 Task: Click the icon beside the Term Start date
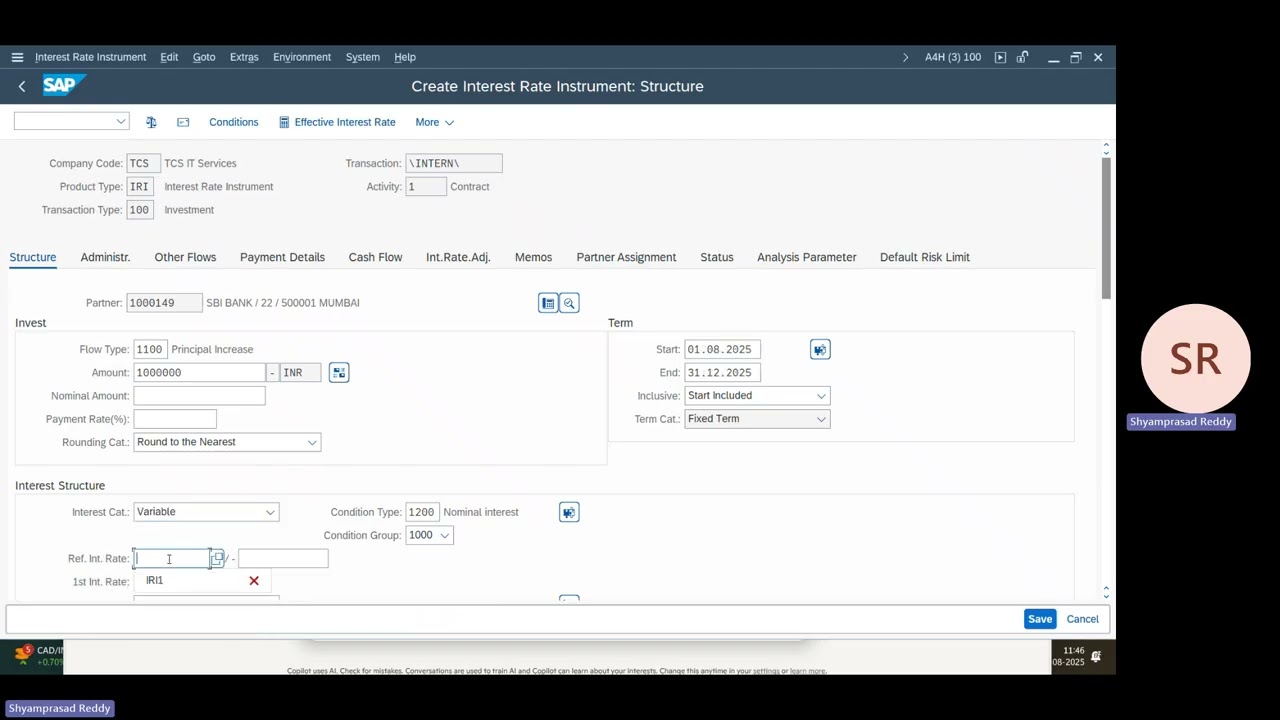[x=820, y=350]
